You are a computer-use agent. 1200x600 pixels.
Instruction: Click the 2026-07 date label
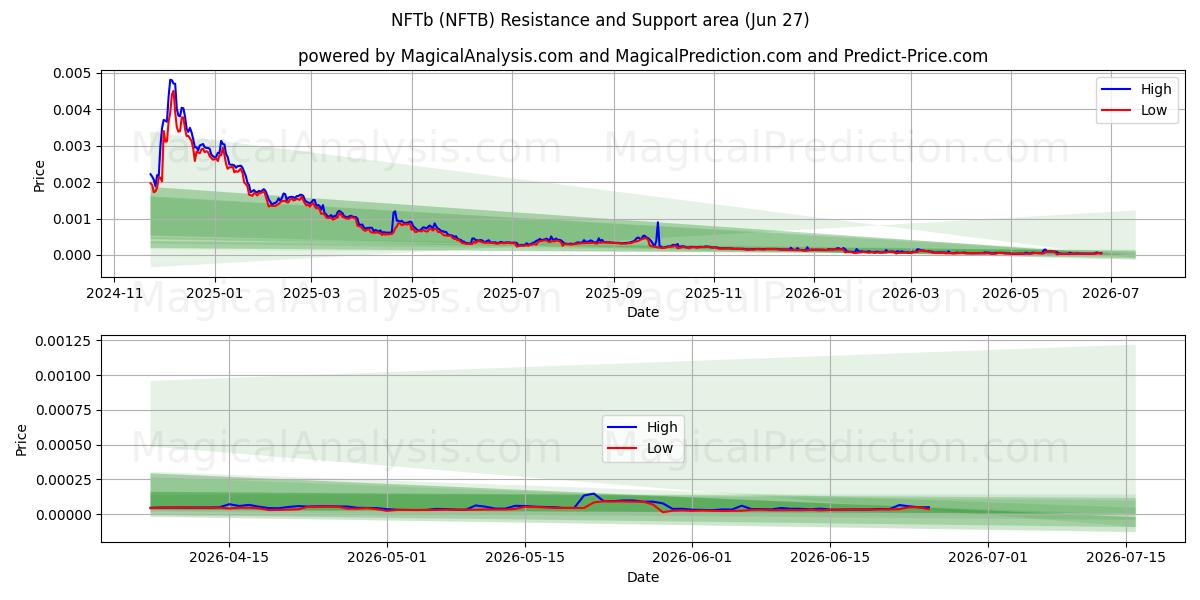coord(1111,293)
